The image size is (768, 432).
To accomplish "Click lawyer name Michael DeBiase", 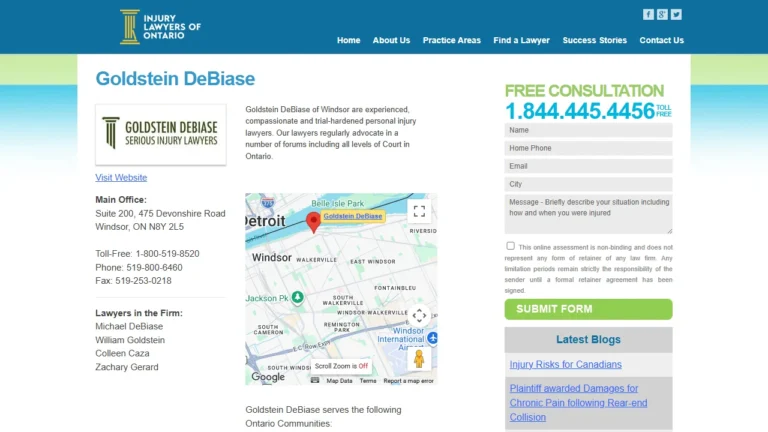I will point(129,326).
